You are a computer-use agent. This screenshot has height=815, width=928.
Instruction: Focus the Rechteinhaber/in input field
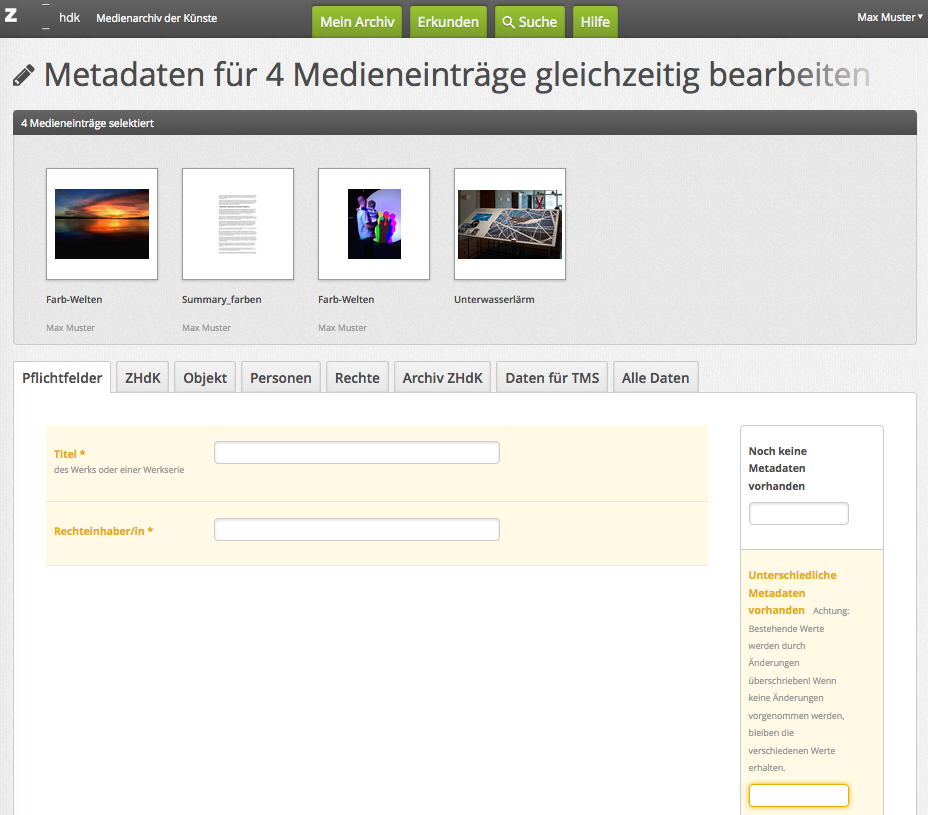tap(356, 530)
